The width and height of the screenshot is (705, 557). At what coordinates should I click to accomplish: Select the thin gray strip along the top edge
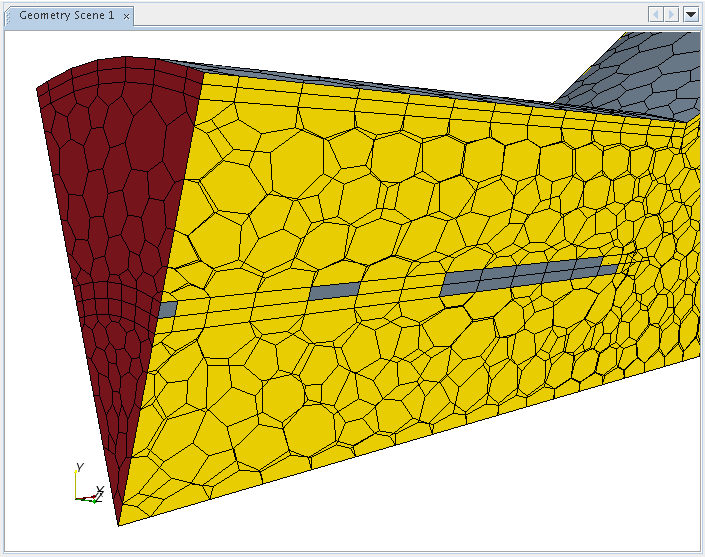tap(380, 85)
